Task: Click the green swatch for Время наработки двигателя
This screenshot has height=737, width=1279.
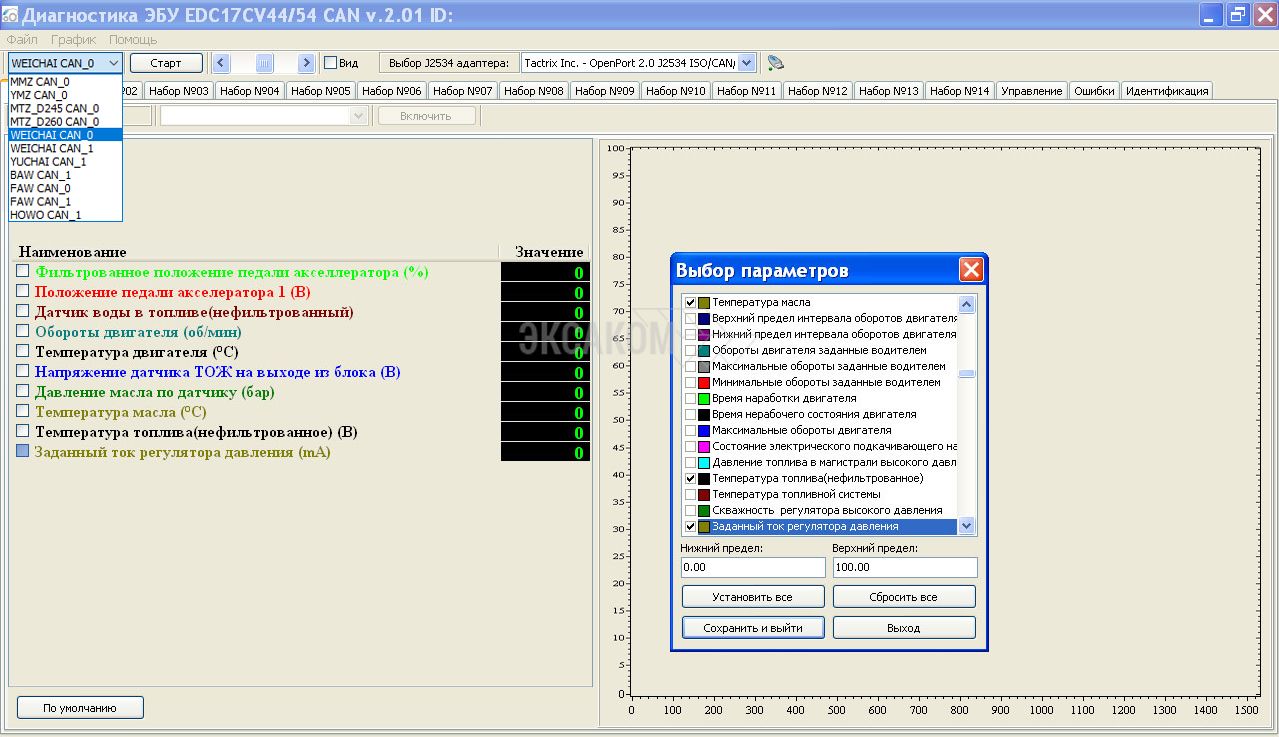Action: pyautogui.click(x=704, y=398)
